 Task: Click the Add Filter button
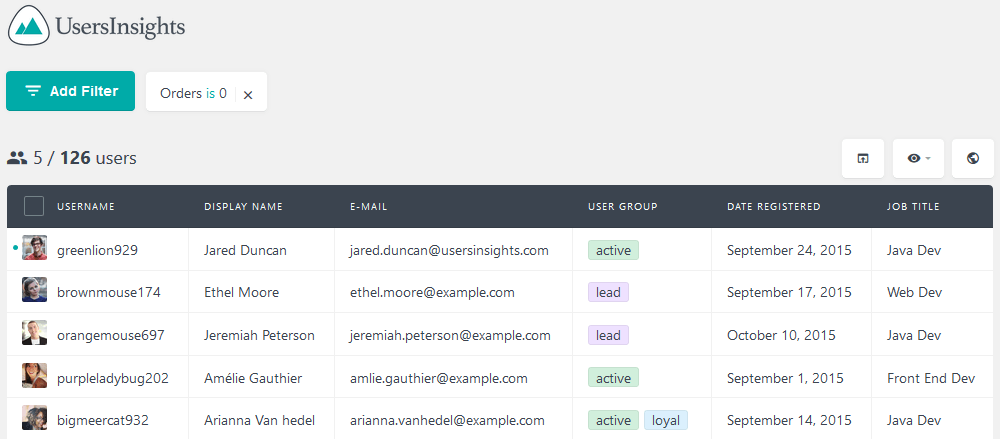(x=71, y=91)
